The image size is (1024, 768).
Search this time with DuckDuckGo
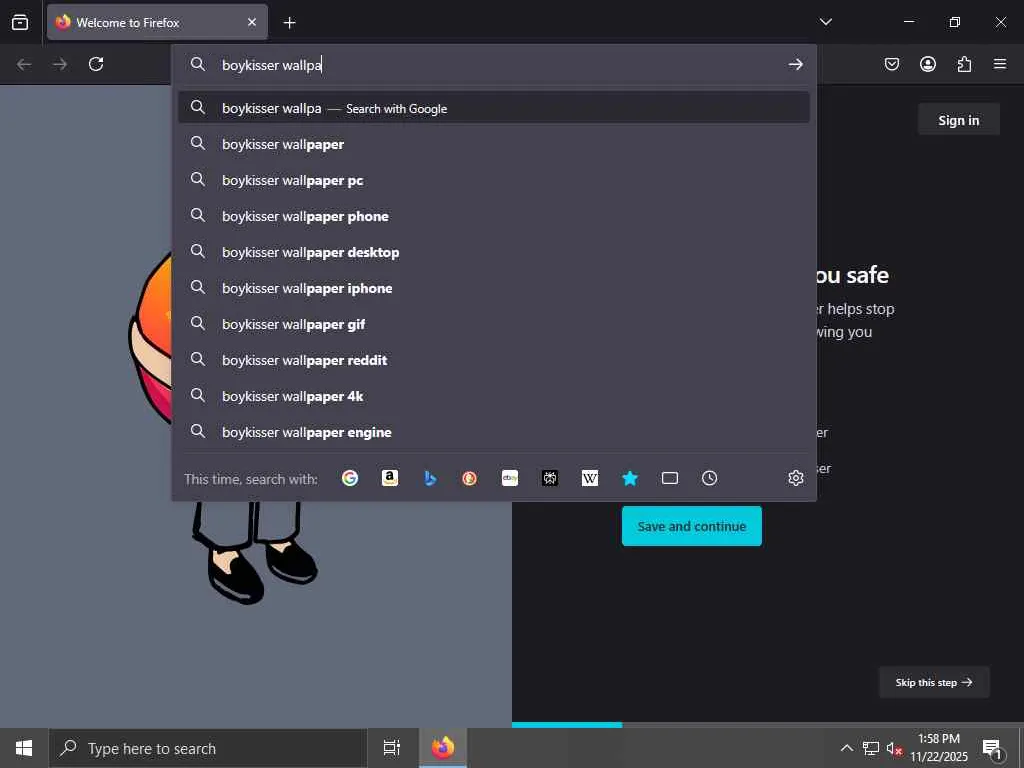470,478
